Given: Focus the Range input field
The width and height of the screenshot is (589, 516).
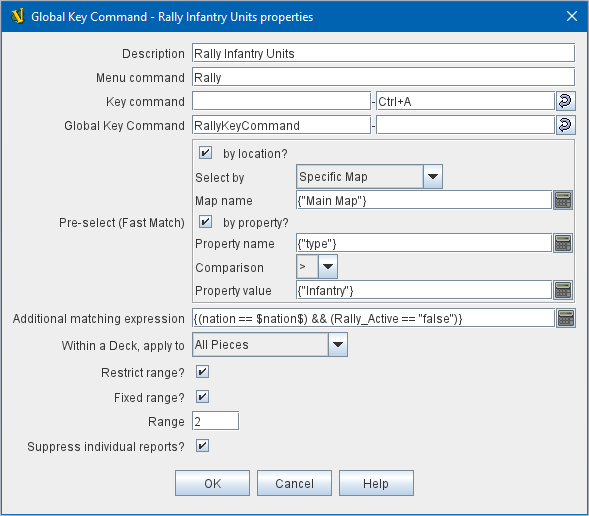Looking at the screenshot, I should coord(216,421).
